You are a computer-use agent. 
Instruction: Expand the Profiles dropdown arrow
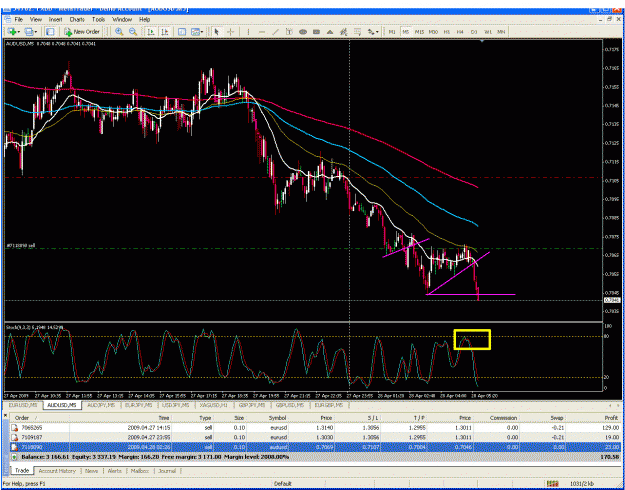[36, 32]
